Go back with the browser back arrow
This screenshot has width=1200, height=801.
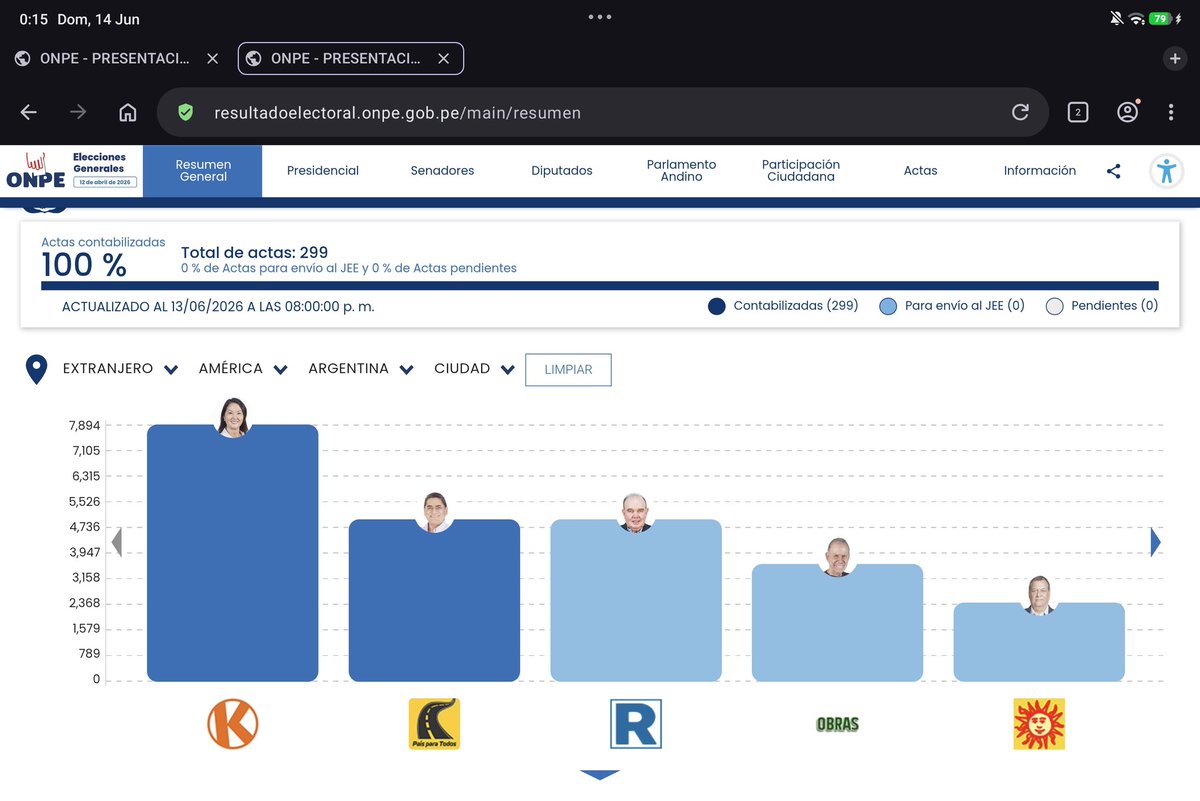tap(28, 112)
